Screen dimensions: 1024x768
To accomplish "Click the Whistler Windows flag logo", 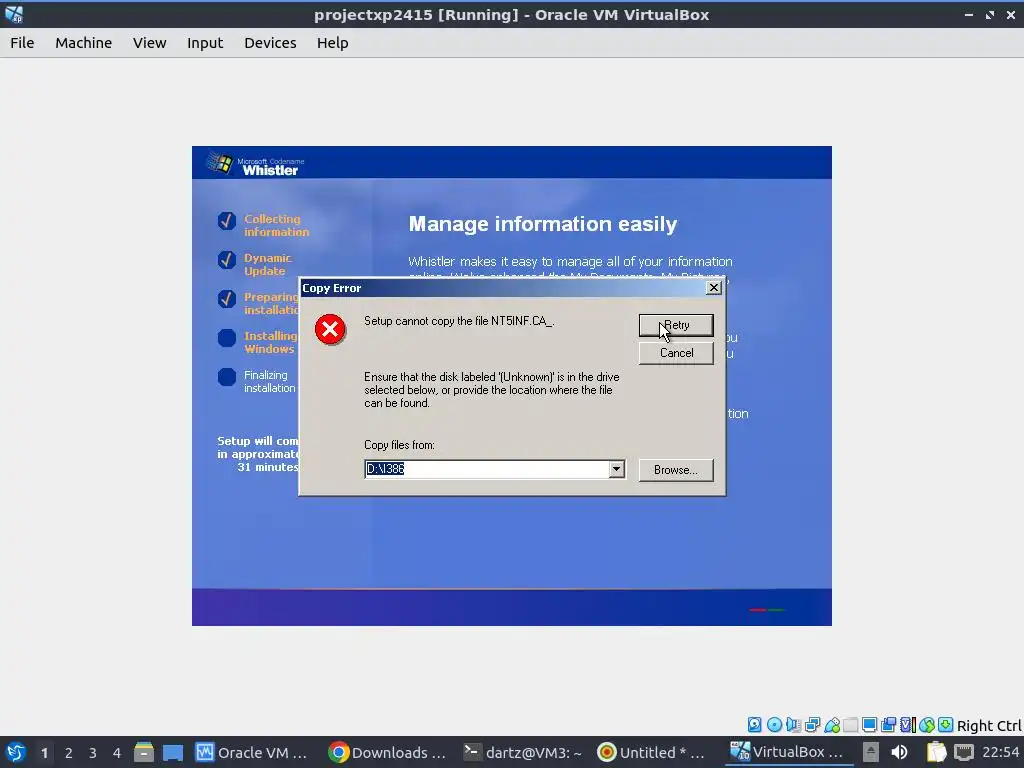I will click(220, 163).
